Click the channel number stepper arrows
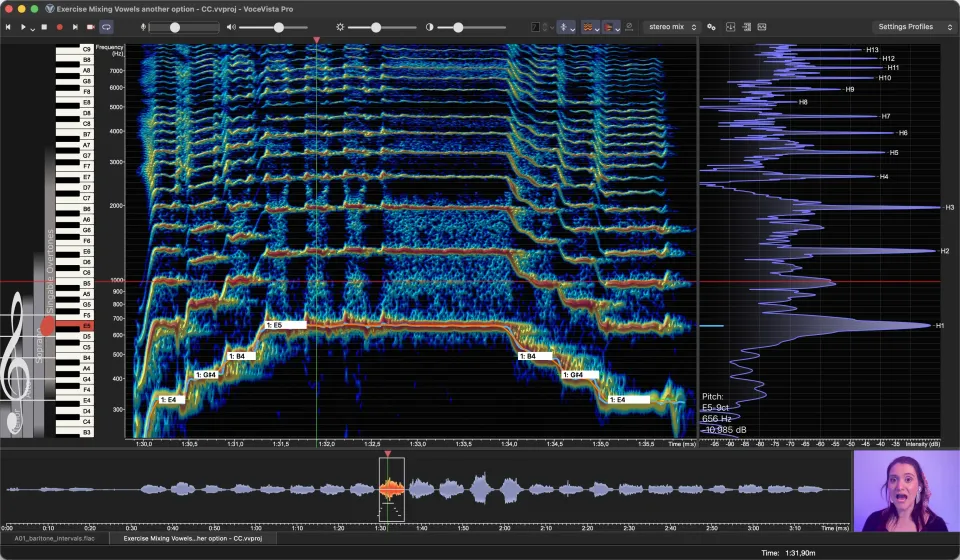960x560 pixels. tap(545, 27)
